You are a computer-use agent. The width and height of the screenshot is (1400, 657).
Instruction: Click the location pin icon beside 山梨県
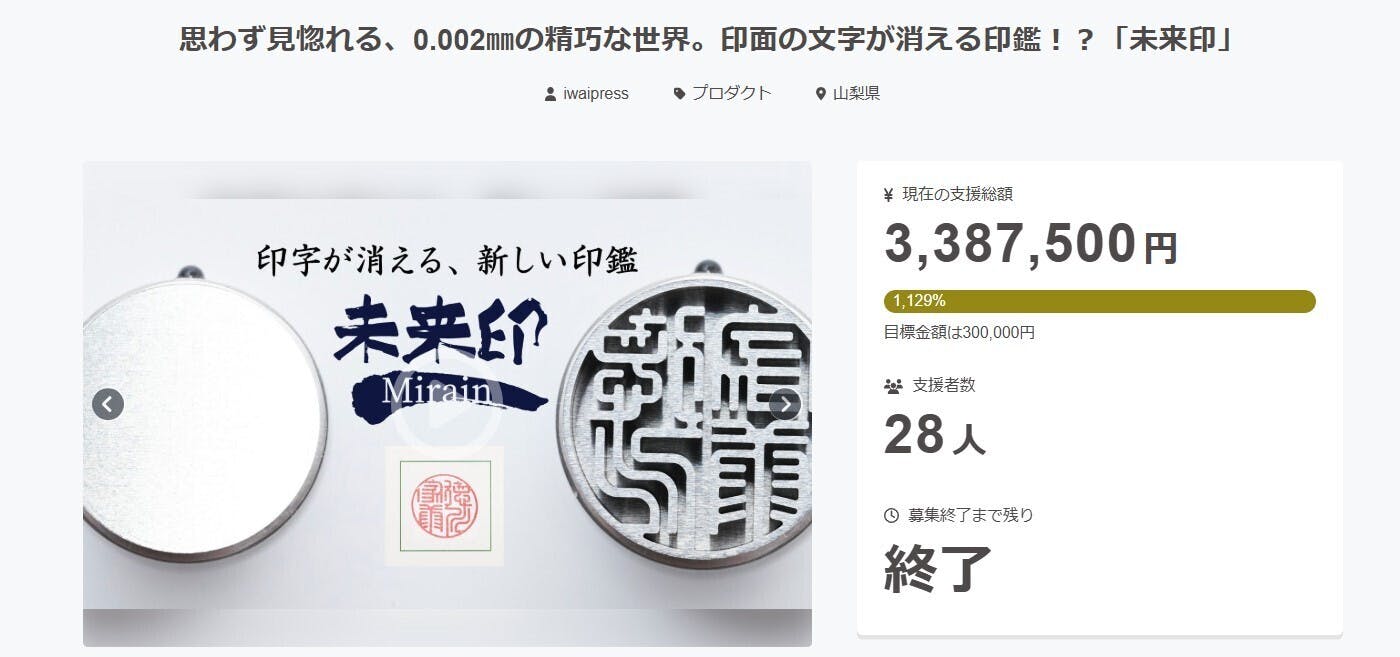(821, 94)
